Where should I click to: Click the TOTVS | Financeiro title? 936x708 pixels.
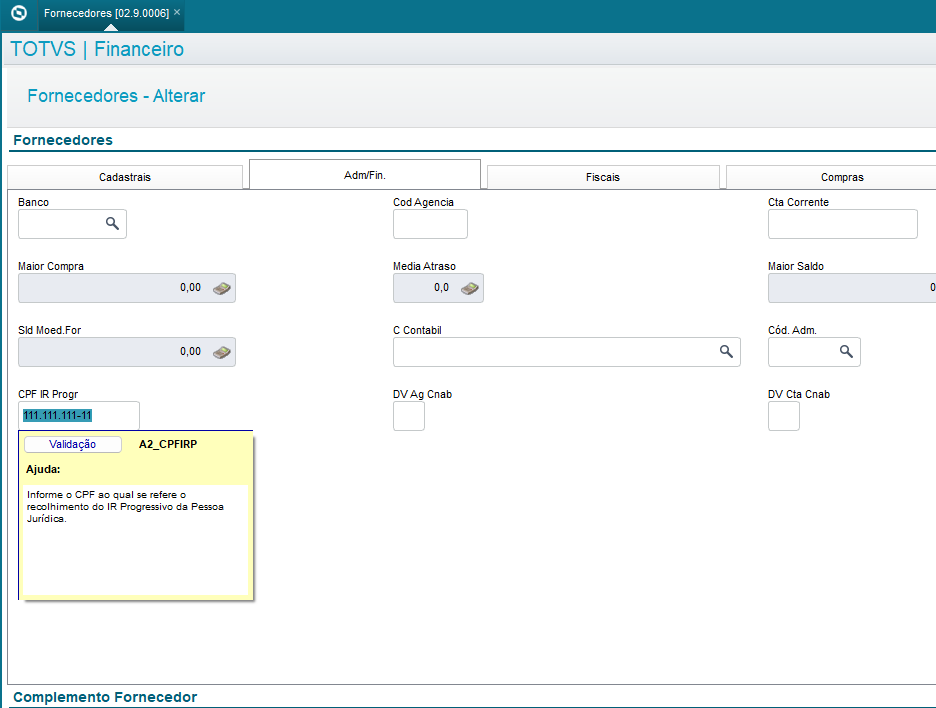(x=97, y=49)
